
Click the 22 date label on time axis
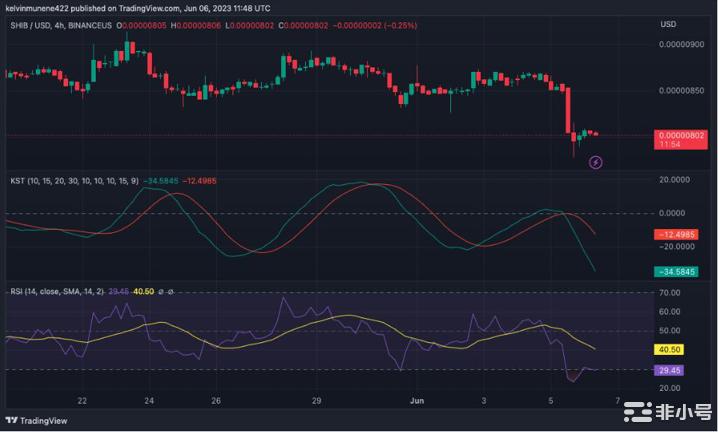coord(81,400)
